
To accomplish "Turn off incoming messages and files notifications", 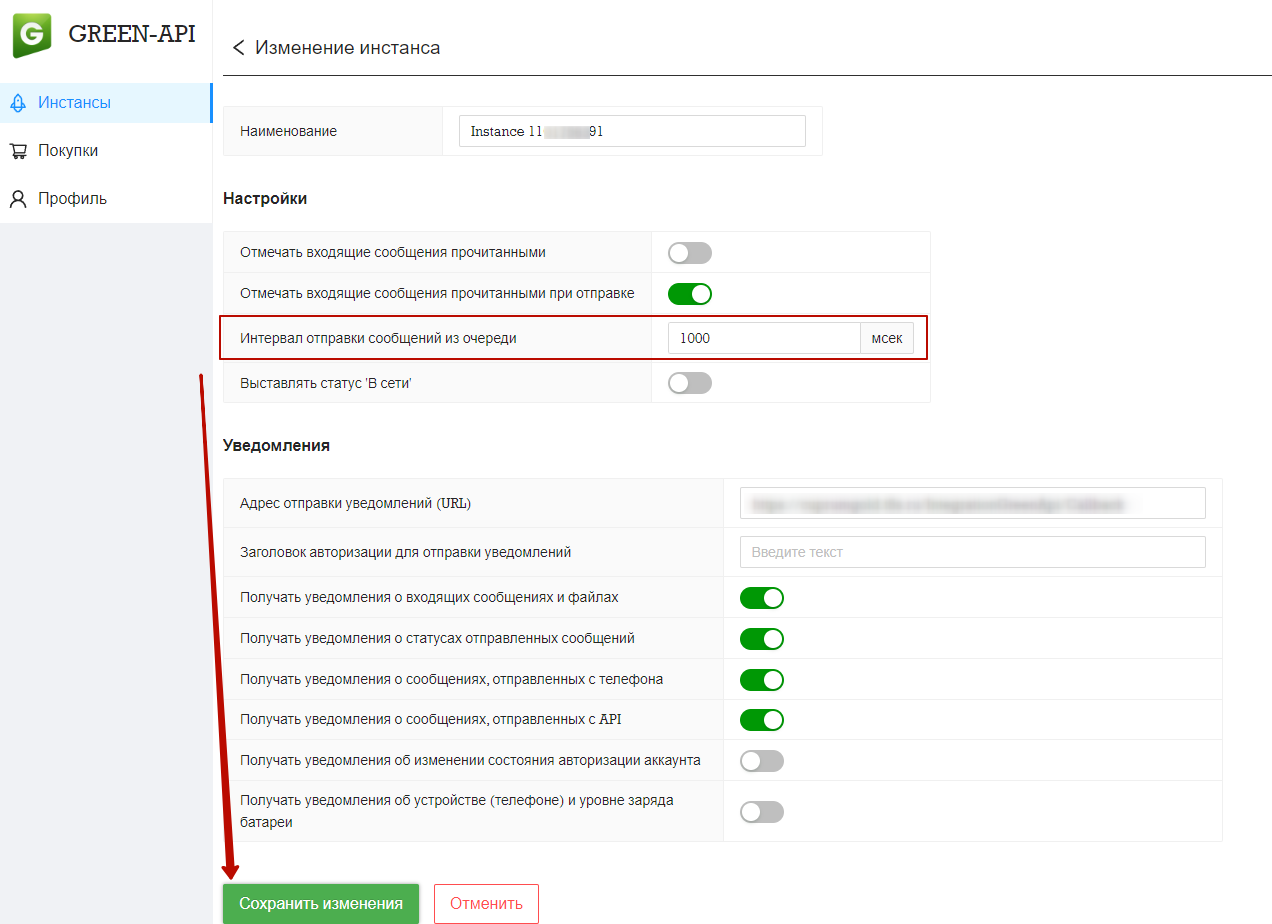I will pyautogui.click(x=762, y=598).
